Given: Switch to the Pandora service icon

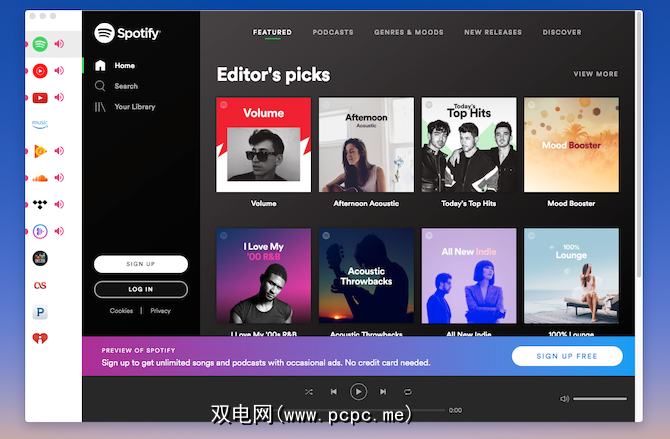Looking at the screenshot, I should coord(40,312).
